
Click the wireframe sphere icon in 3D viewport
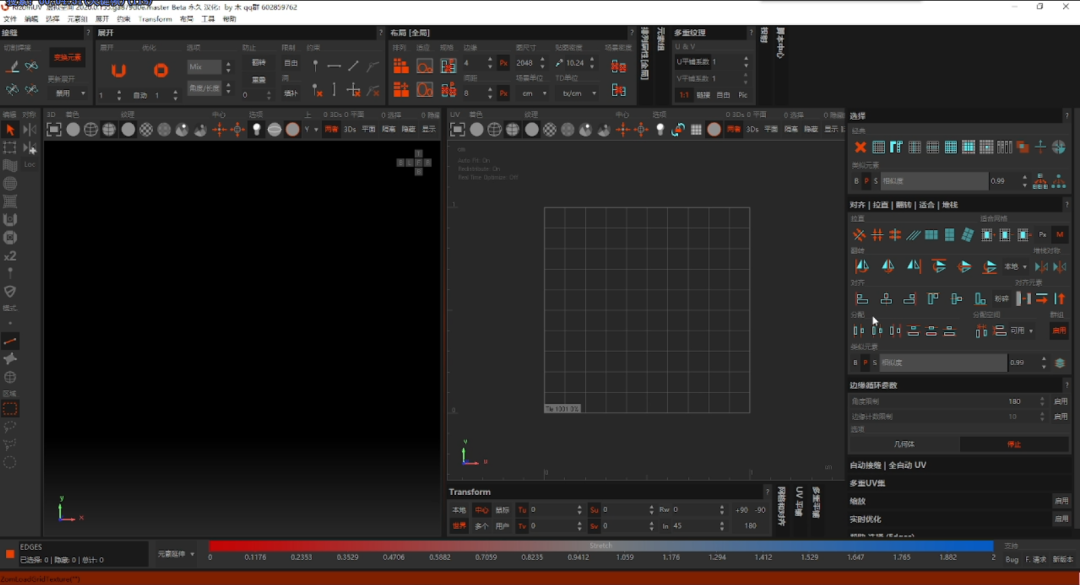coord(91,130)
